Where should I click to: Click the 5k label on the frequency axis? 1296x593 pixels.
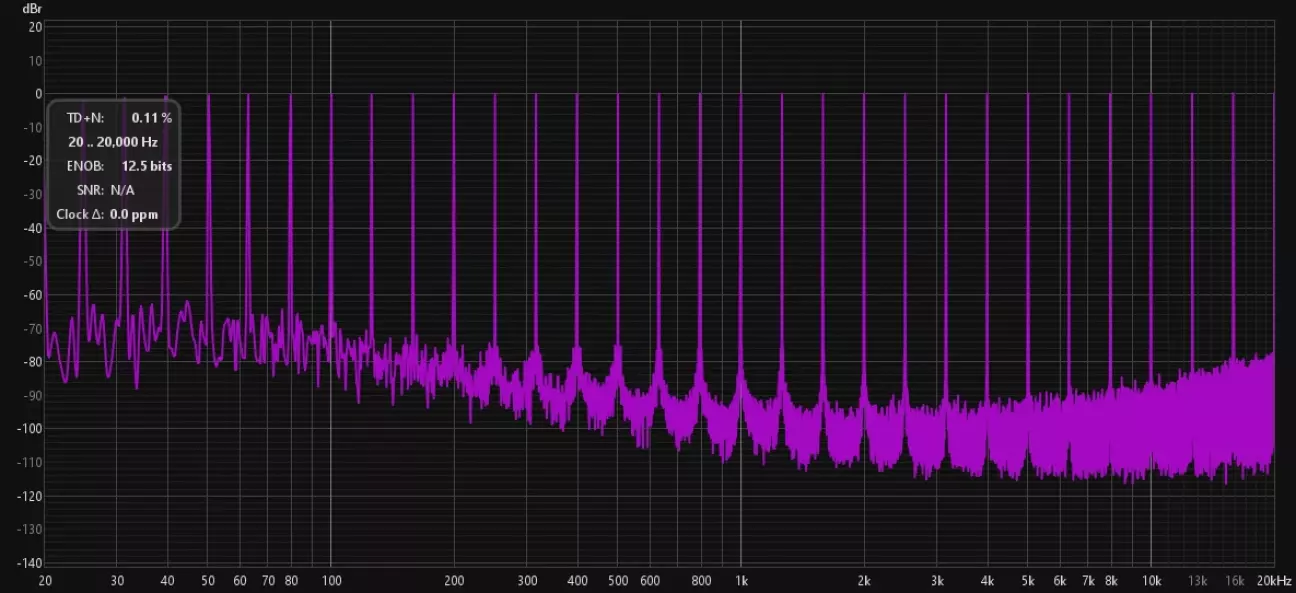click(x=1027, y=581)
